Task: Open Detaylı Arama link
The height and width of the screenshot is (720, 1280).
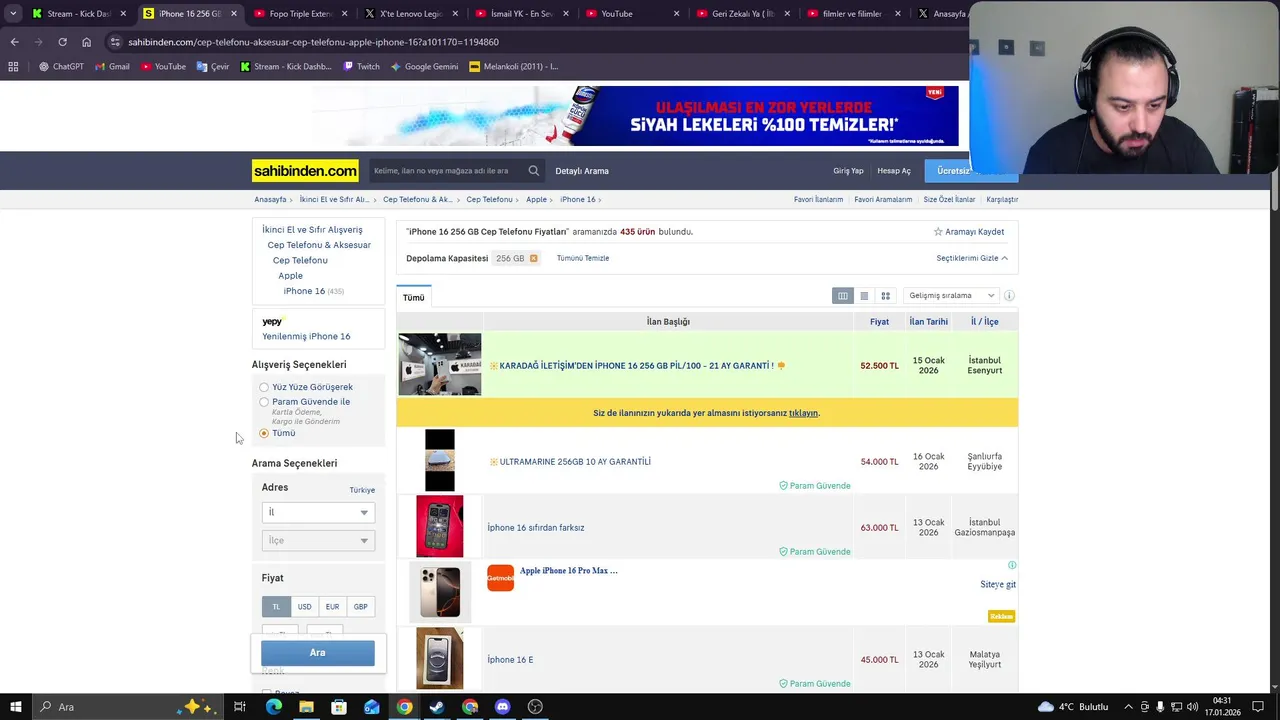Action: pos(582,171)
